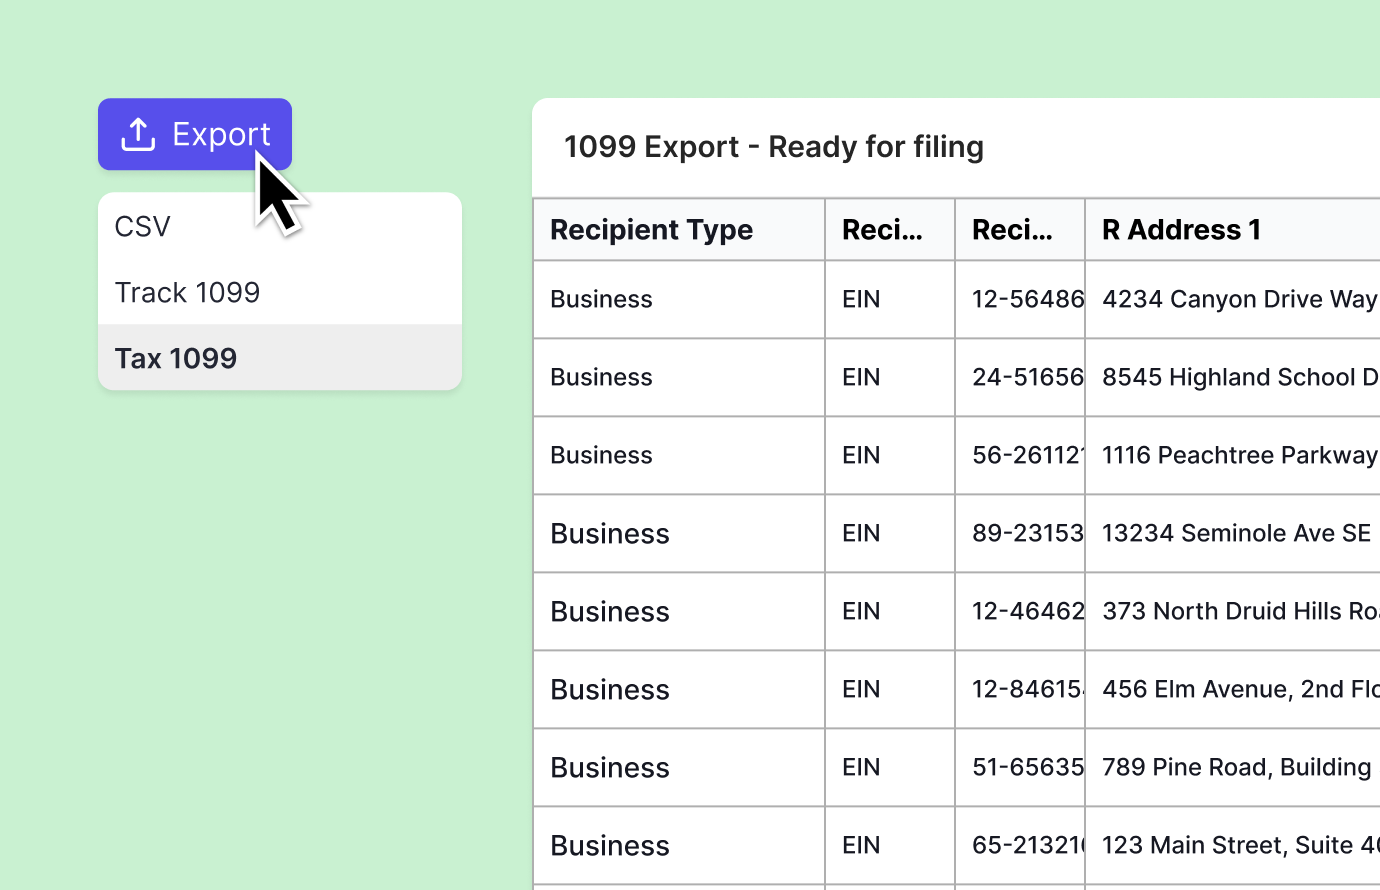Screen dimensions: 1380x890
Task: Click the ID cell starting with 24-51656
Action: tap(1026, 377)
